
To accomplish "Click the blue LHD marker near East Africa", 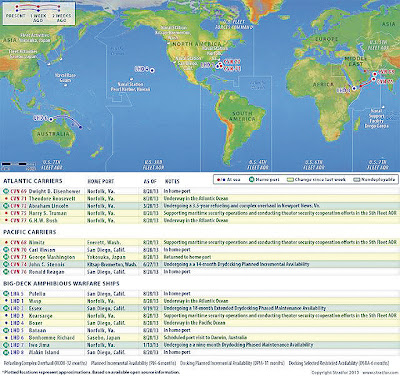I will (354, 89).
